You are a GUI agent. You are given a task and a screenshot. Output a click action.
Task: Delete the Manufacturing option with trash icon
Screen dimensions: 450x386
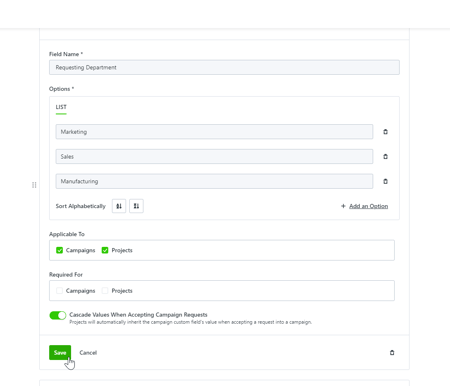tap(385, 181)
